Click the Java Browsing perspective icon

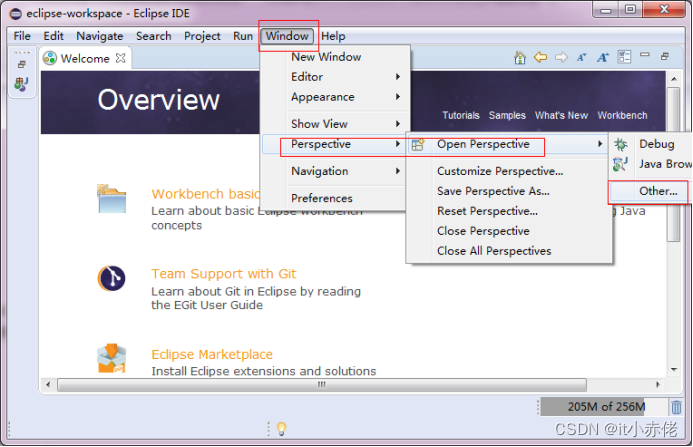click(x=620, y=164)
